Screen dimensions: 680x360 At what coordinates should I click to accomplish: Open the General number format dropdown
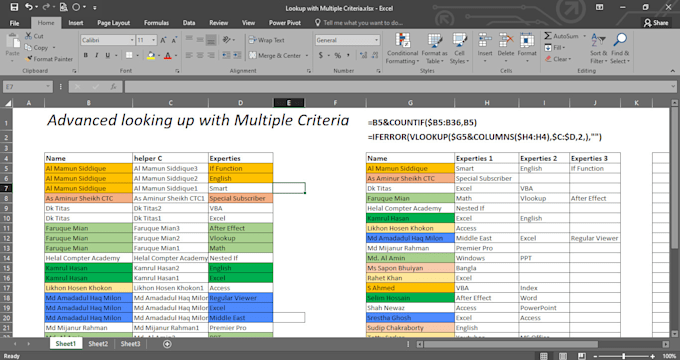pos(376,40)
